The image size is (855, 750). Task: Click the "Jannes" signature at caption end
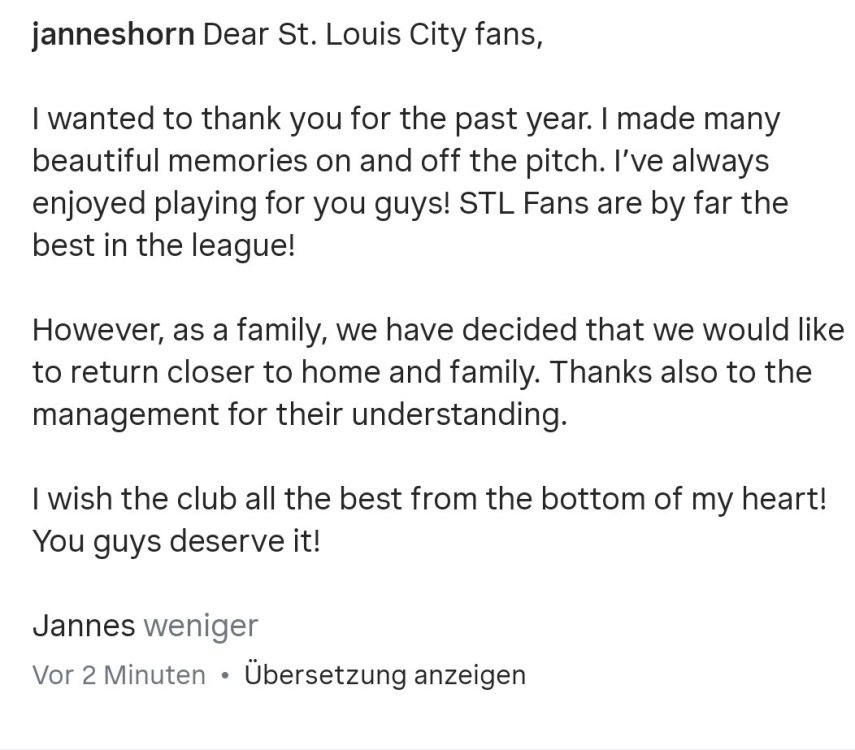83,627
